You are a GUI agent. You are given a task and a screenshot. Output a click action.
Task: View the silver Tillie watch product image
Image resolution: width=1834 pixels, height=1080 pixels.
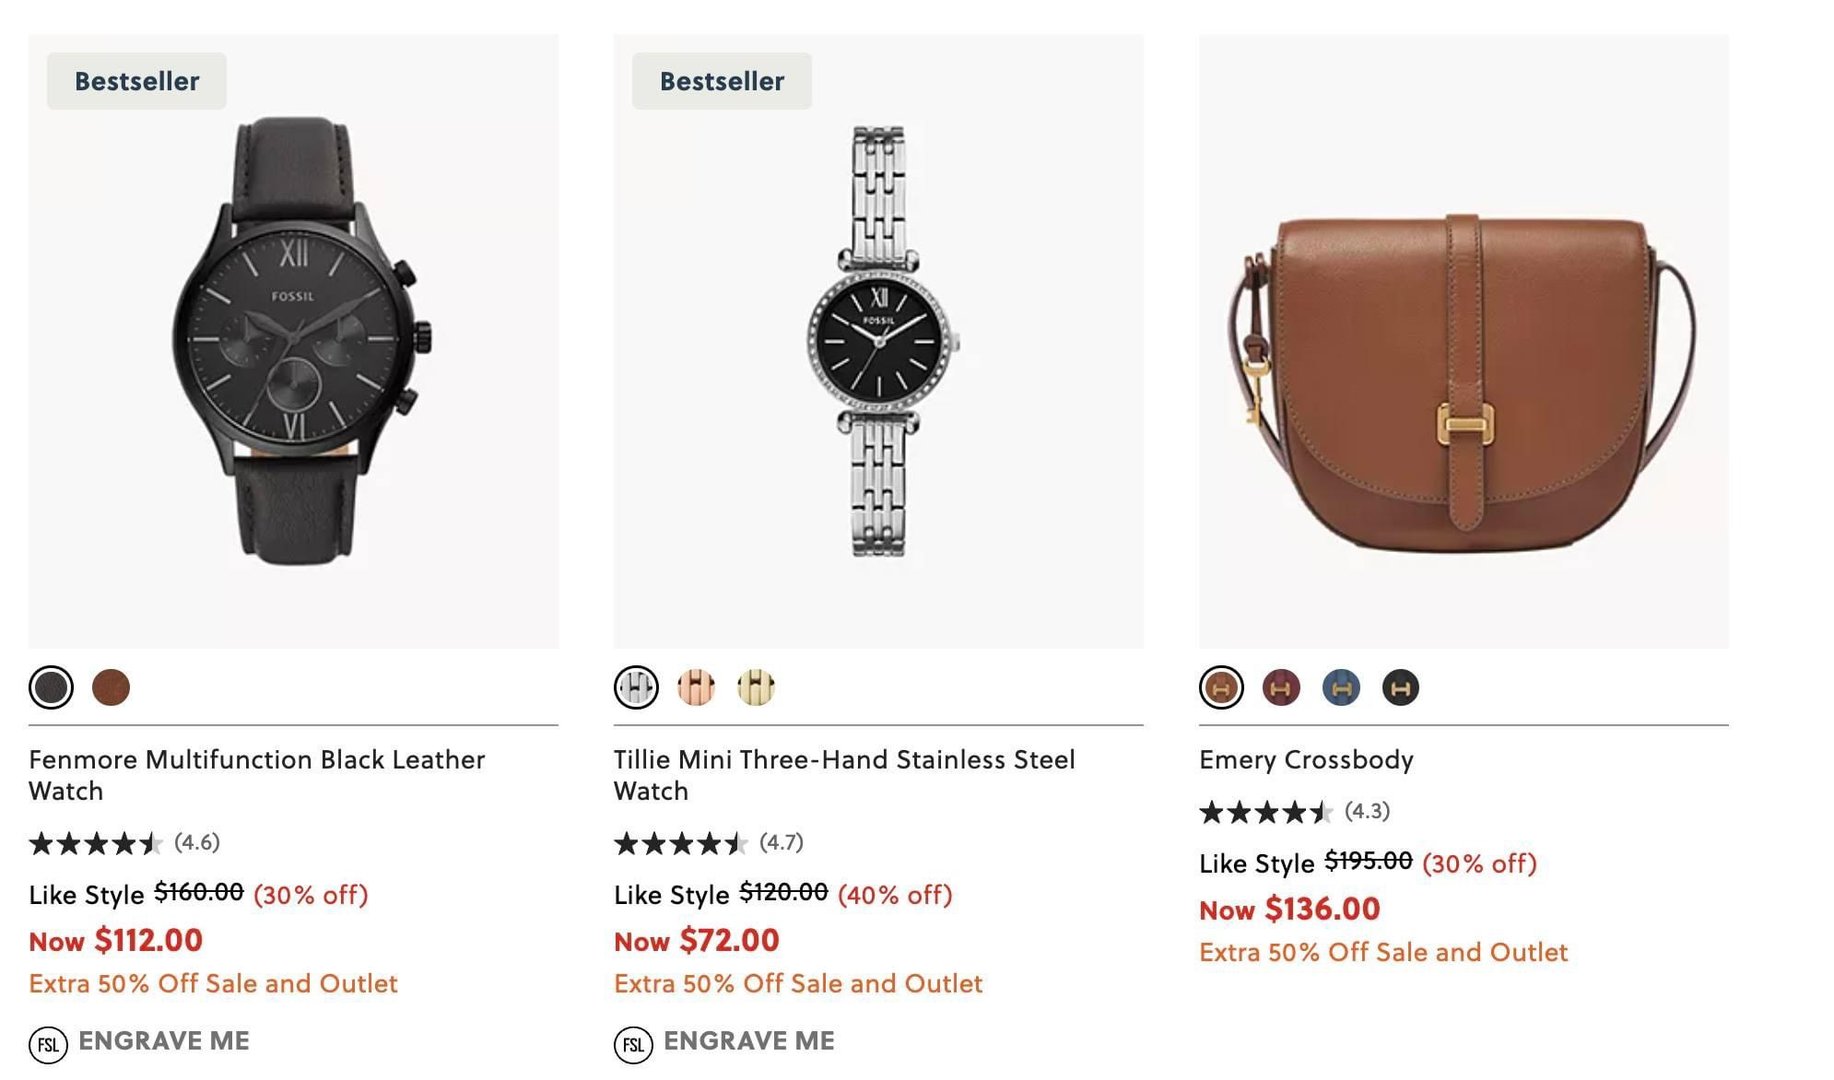point(878,341)
